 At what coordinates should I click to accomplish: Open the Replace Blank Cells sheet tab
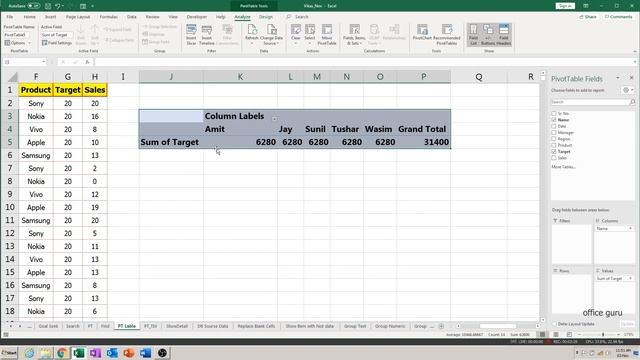256,326
